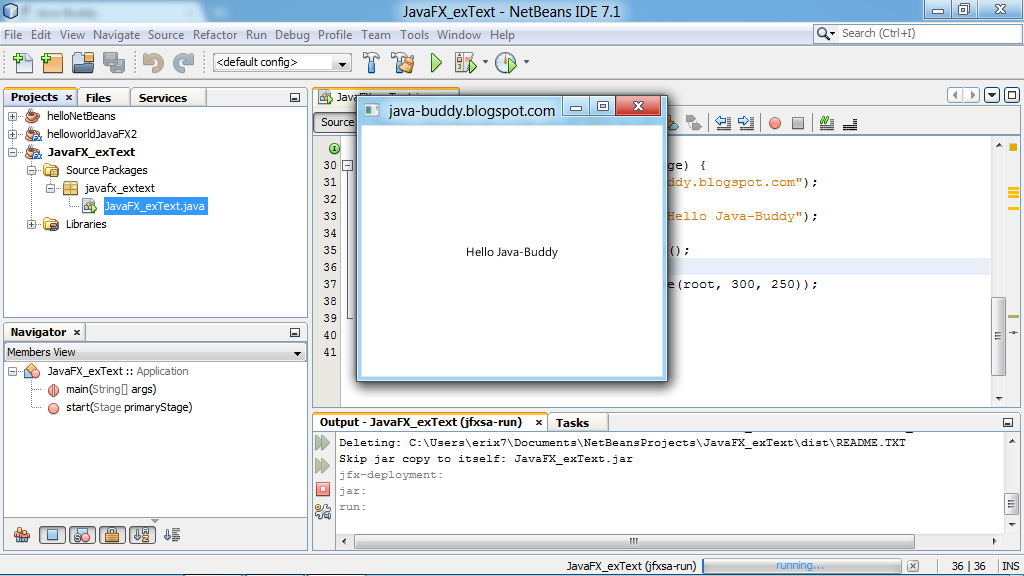Profile the project using the clock icon
The width and height of the screenshot is (1024, 576).
point(508,62)
